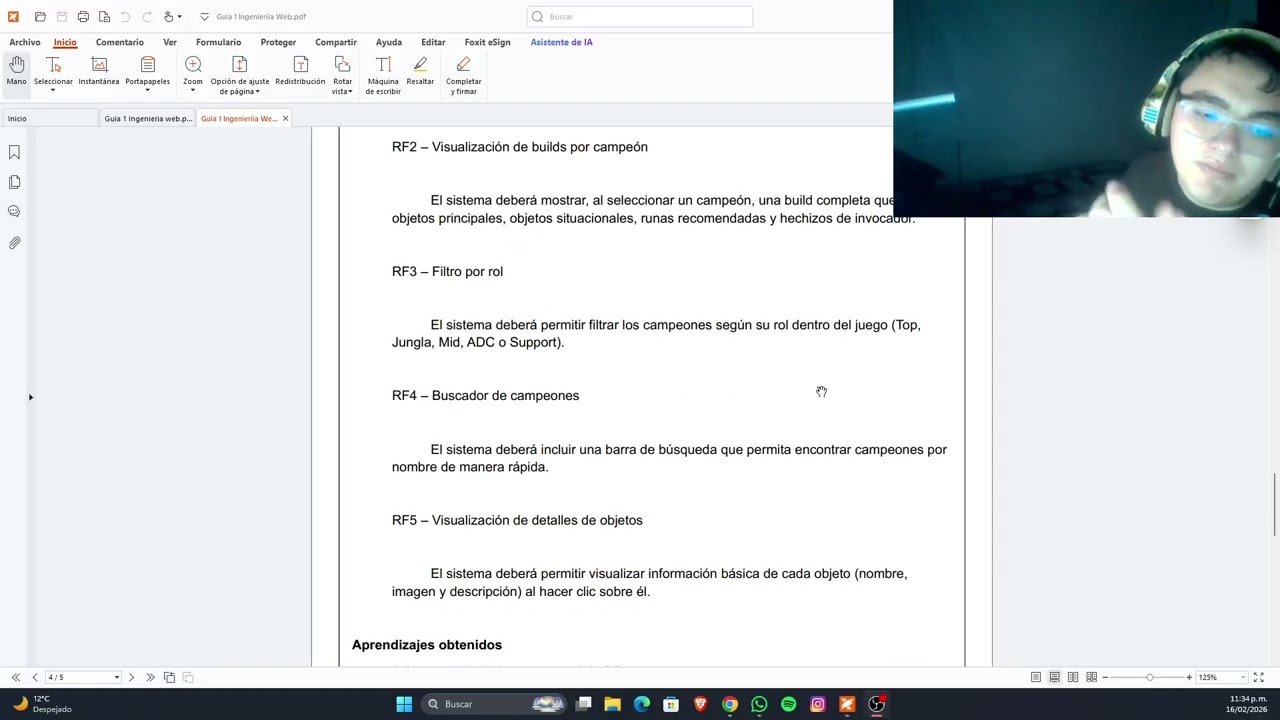
Task: Open the Archivo menu
Action: click(25, 42)
